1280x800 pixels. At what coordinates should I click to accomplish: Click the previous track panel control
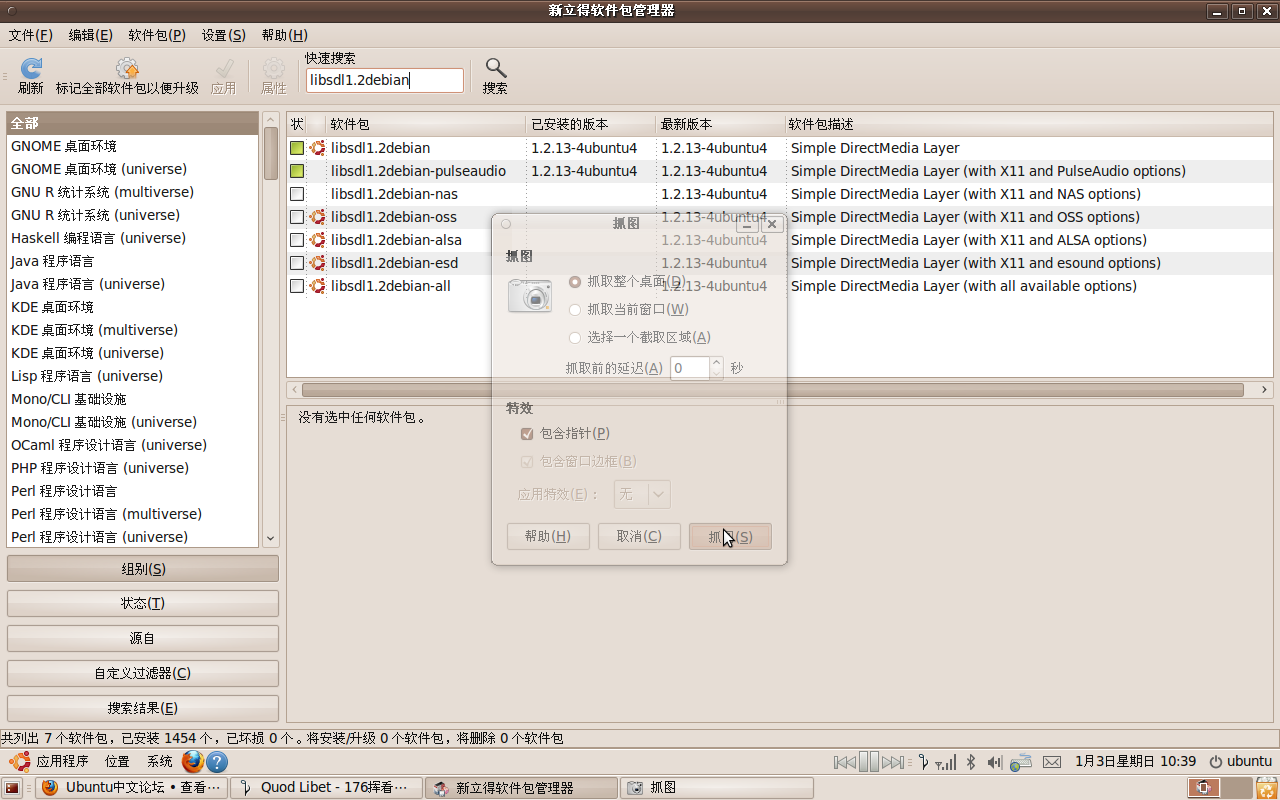pos(845,762)
